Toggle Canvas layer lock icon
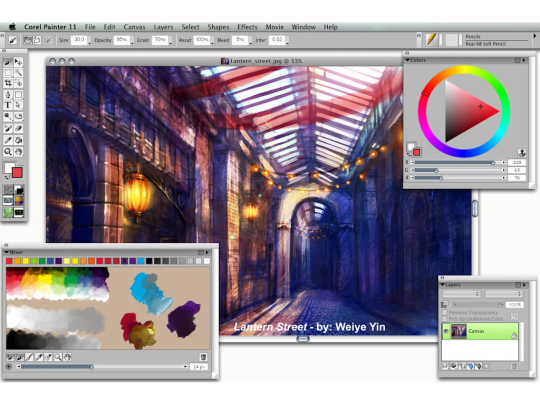 point(514,335)
